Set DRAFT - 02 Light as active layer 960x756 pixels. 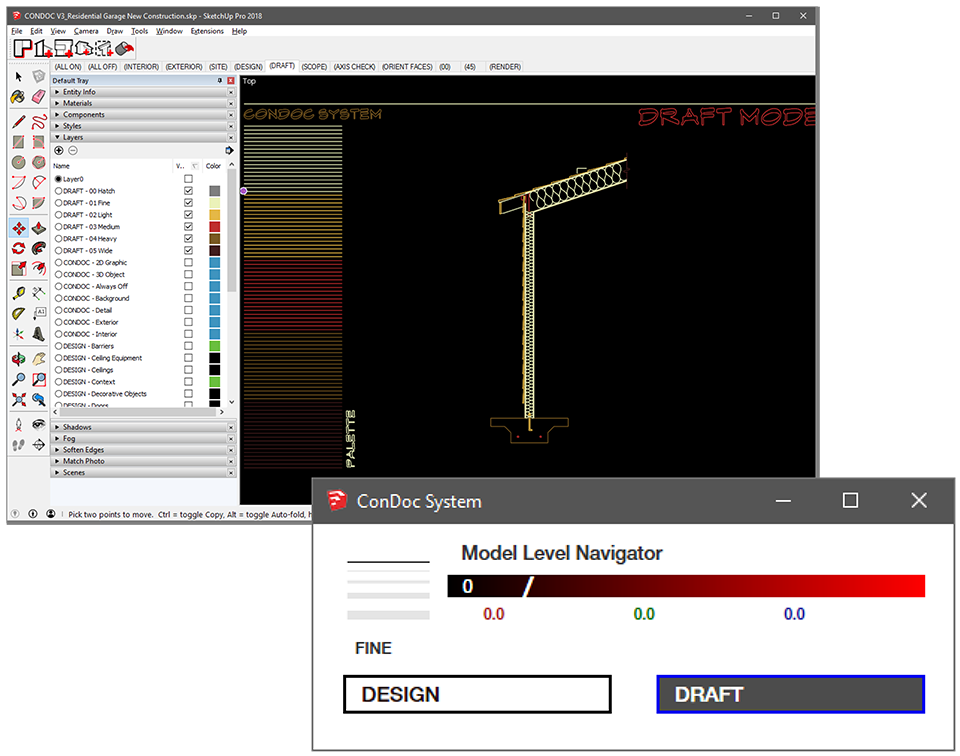tap(59, 215)
